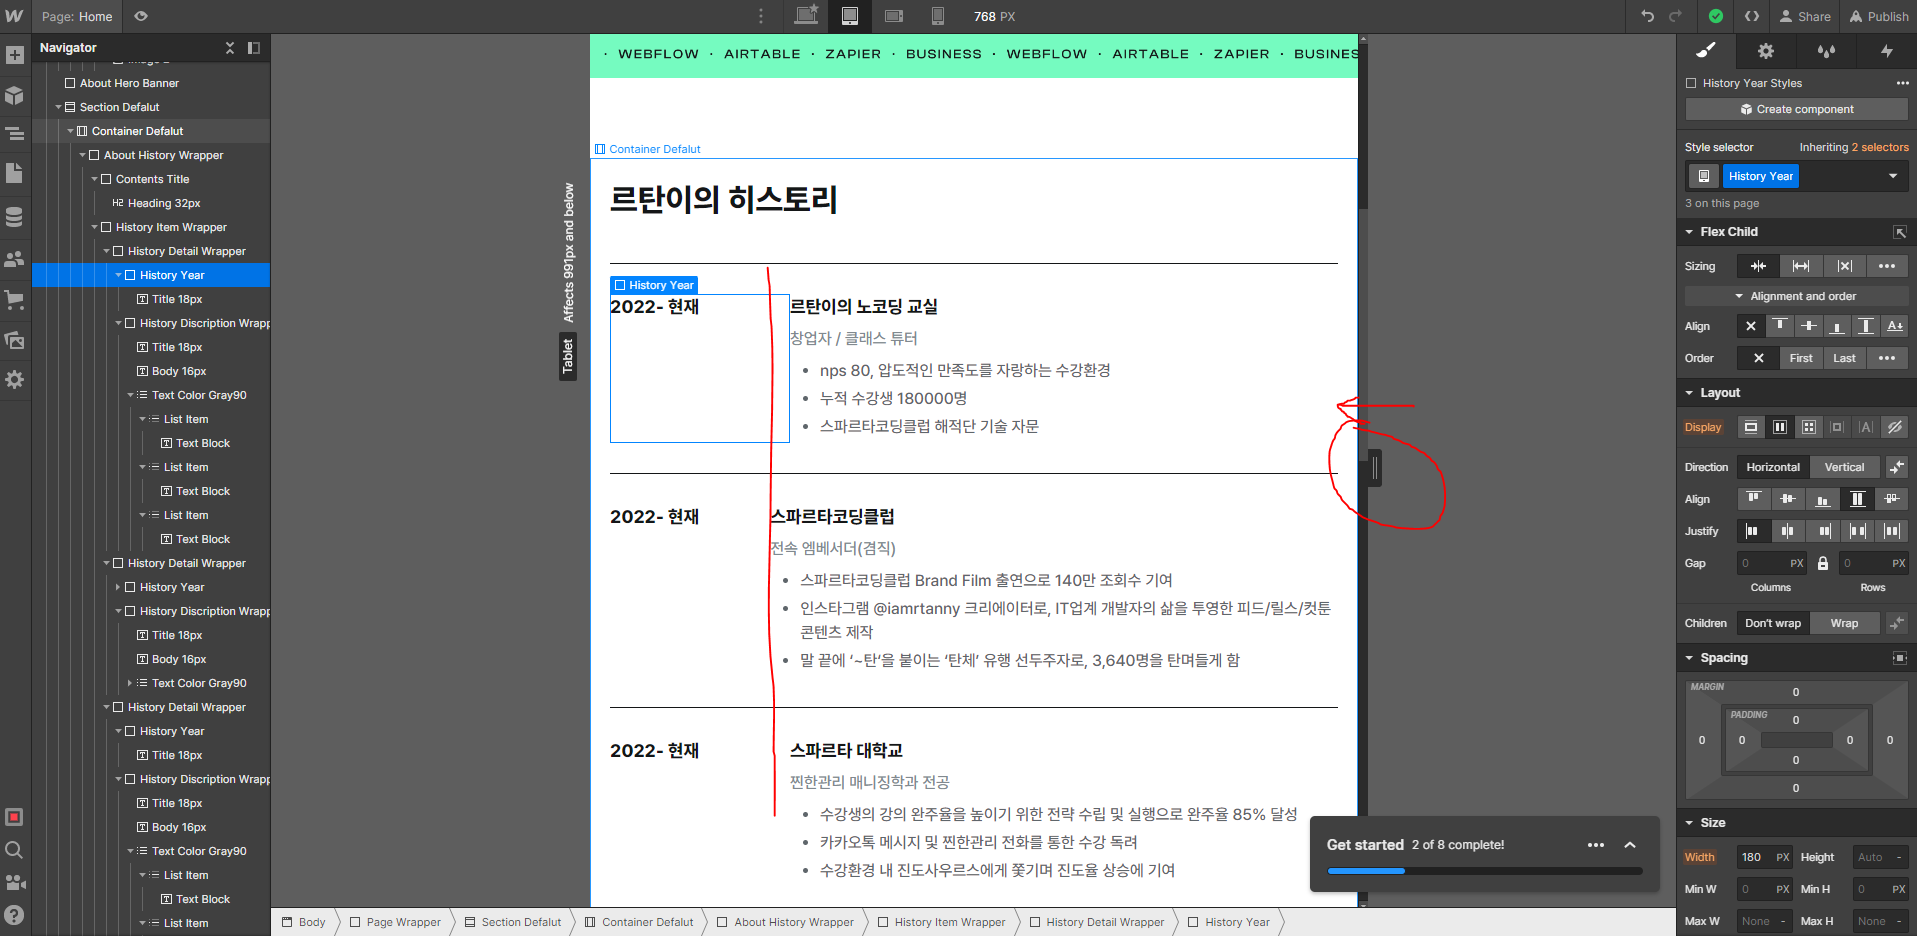This screenshot has width=1917, height=936.
Task: Switch to mobile landscape breakpoint
Action: (x=894, y=16)
